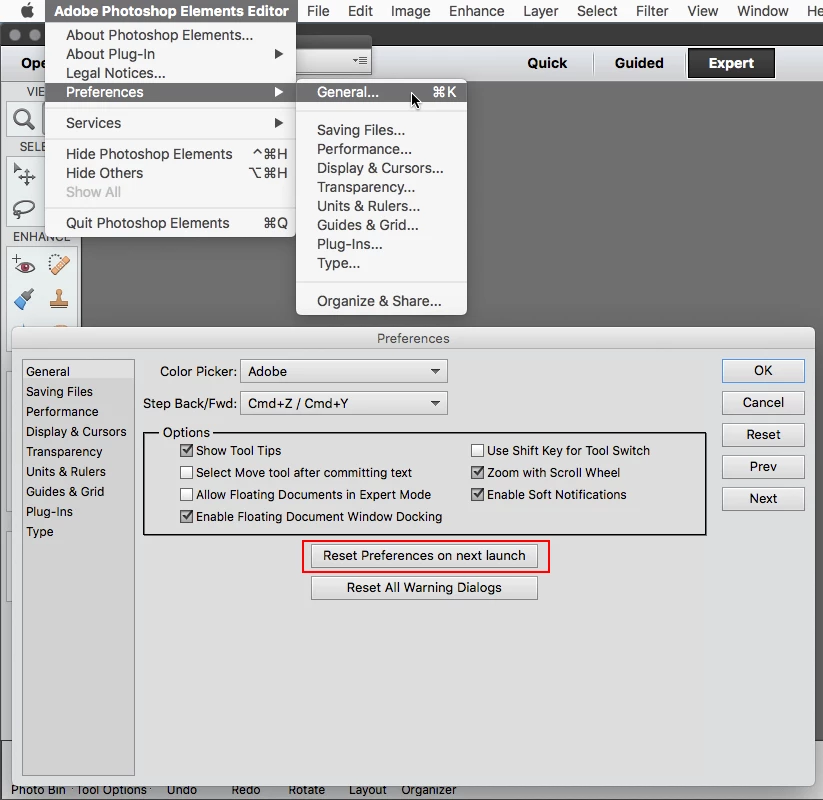Select Hide Photoshop Elements menu item
Image resolution: width=823 pixels, height=800 pixels.
(171, 154)
